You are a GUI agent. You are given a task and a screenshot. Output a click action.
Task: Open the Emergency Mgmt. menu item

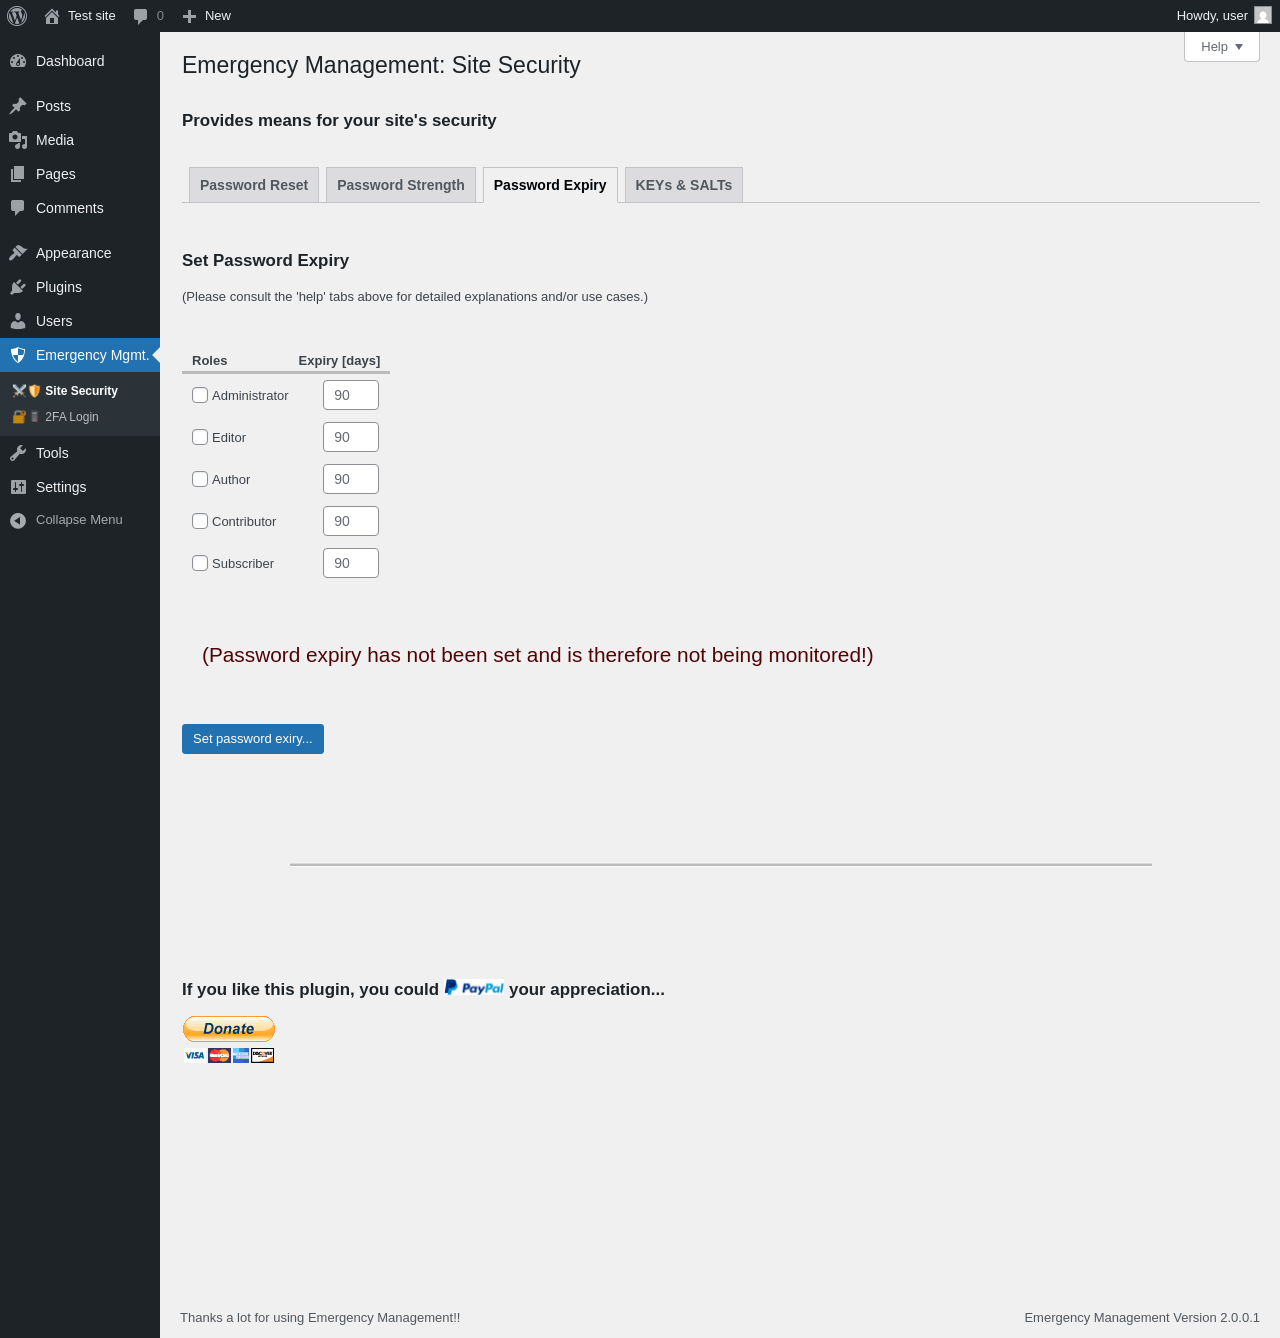80,355
